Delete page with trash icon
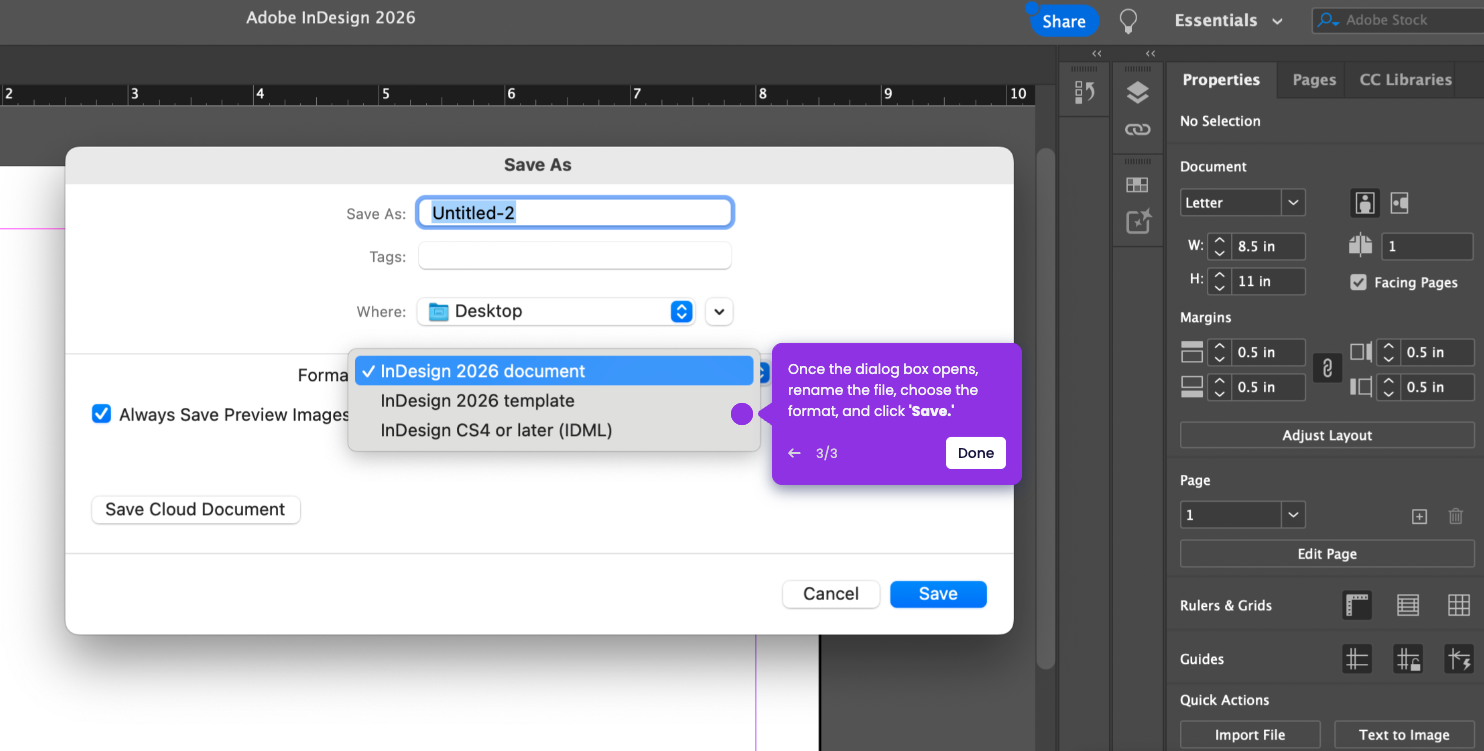 pos(1456,516)
